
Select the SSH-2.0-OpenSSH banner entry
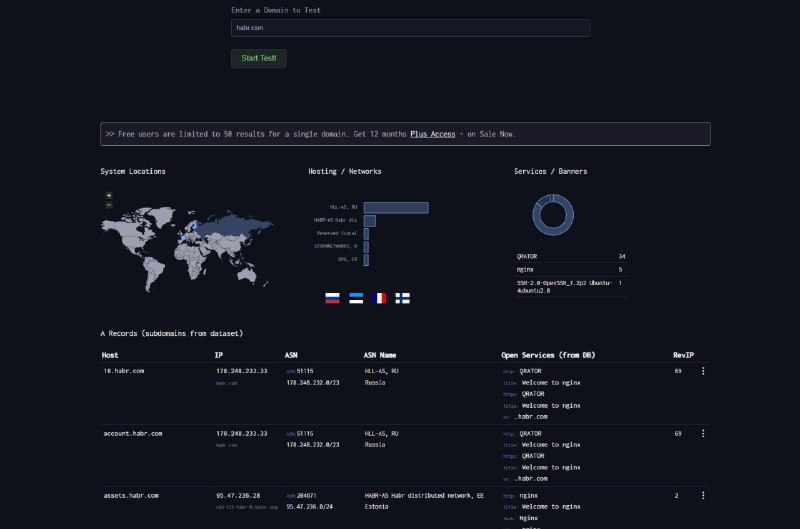pos(571,287)
